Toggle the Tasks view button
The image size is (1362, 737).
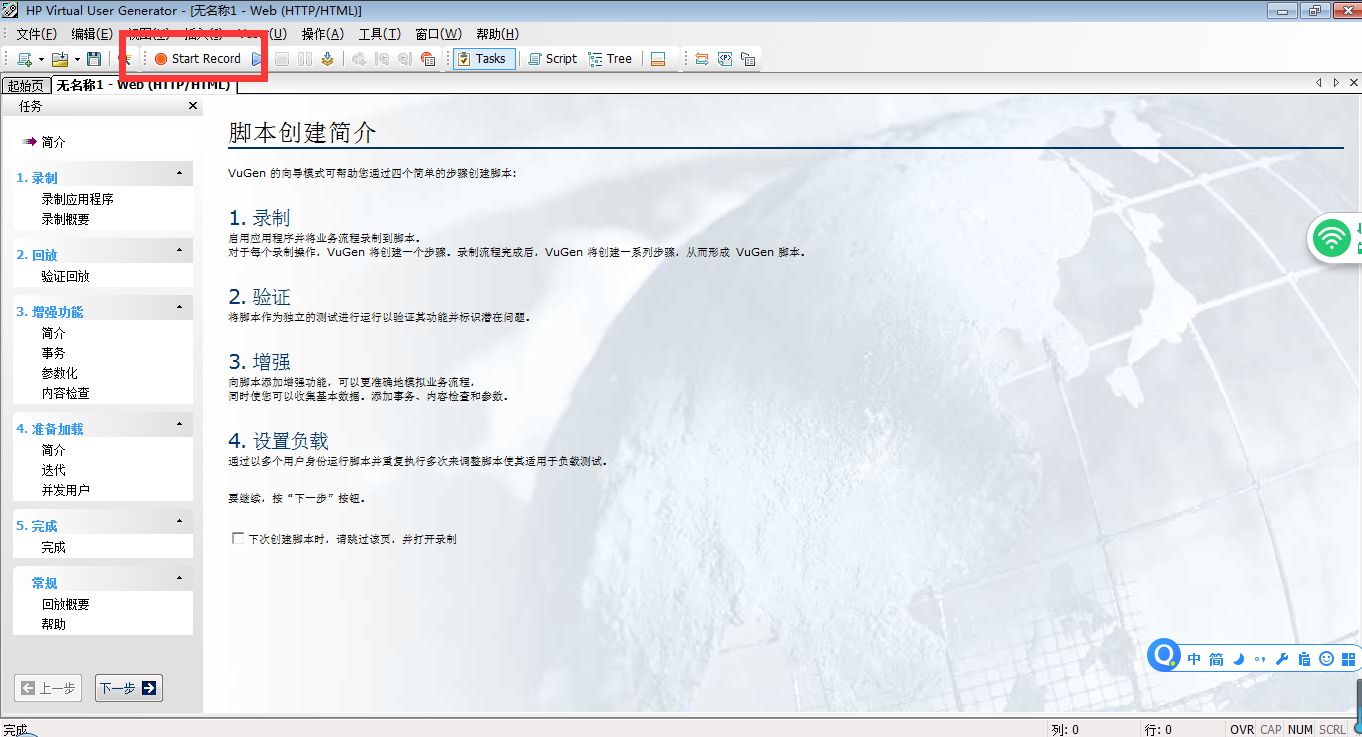pos(484,59)
